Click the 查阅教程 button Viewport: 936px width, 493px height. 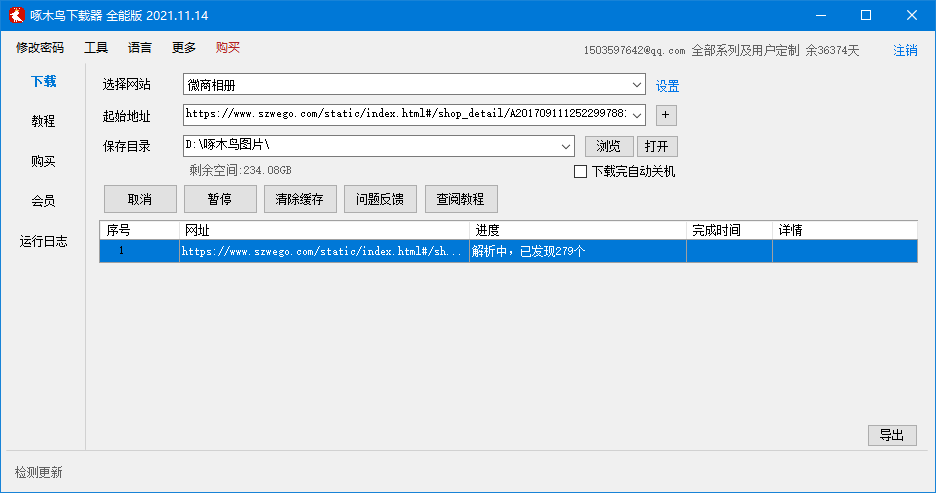pos(461,199)
